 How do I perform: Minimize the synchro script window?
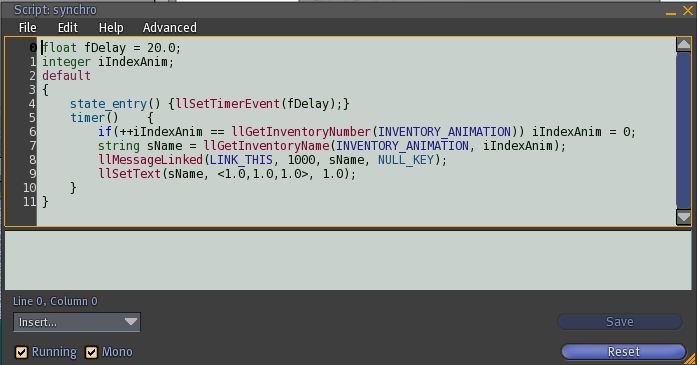point(671,12)
